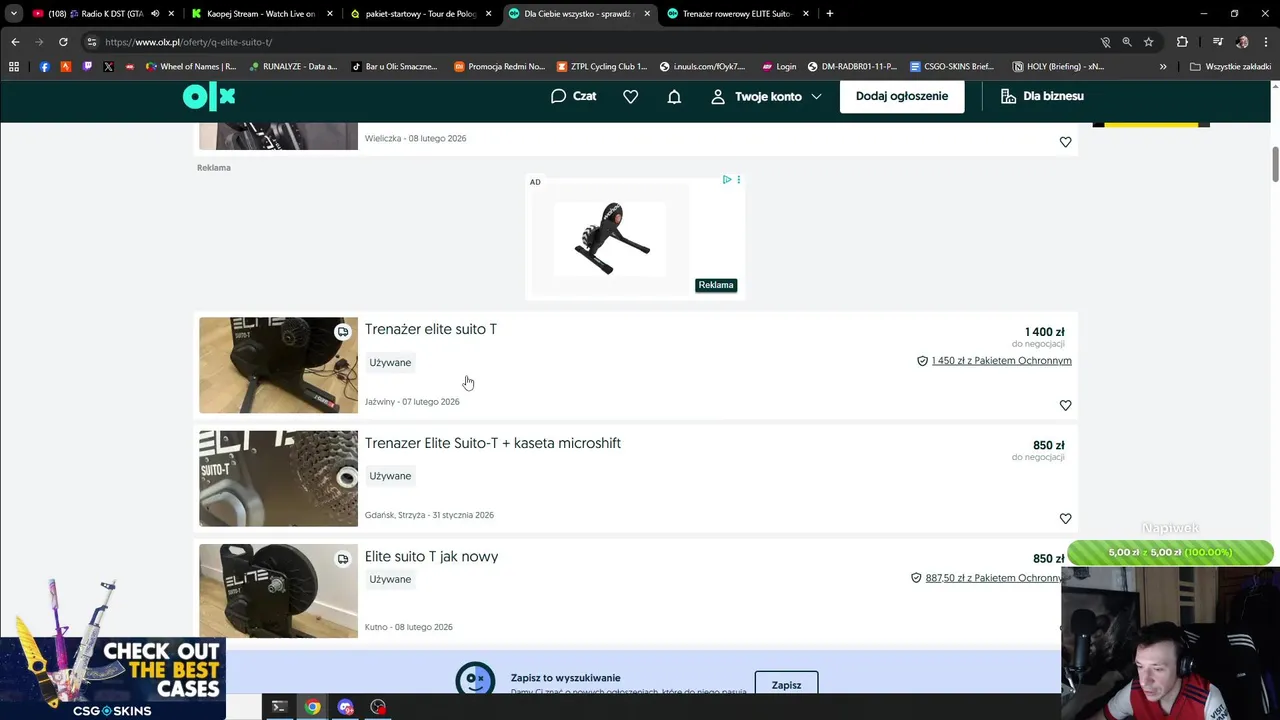Bookmark this page with the star icon
Screen dimensions: 1280x720
[x=1149, y=42]
